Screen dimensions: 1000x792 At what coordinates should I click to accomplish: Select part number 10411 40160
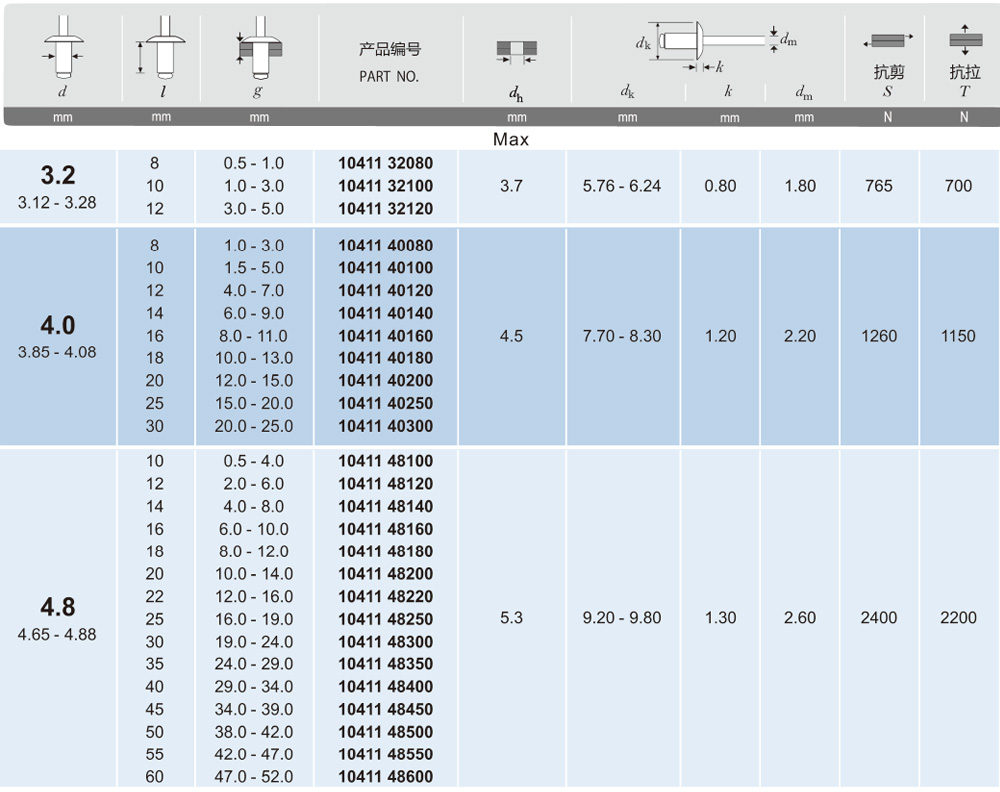click(385, 336)
